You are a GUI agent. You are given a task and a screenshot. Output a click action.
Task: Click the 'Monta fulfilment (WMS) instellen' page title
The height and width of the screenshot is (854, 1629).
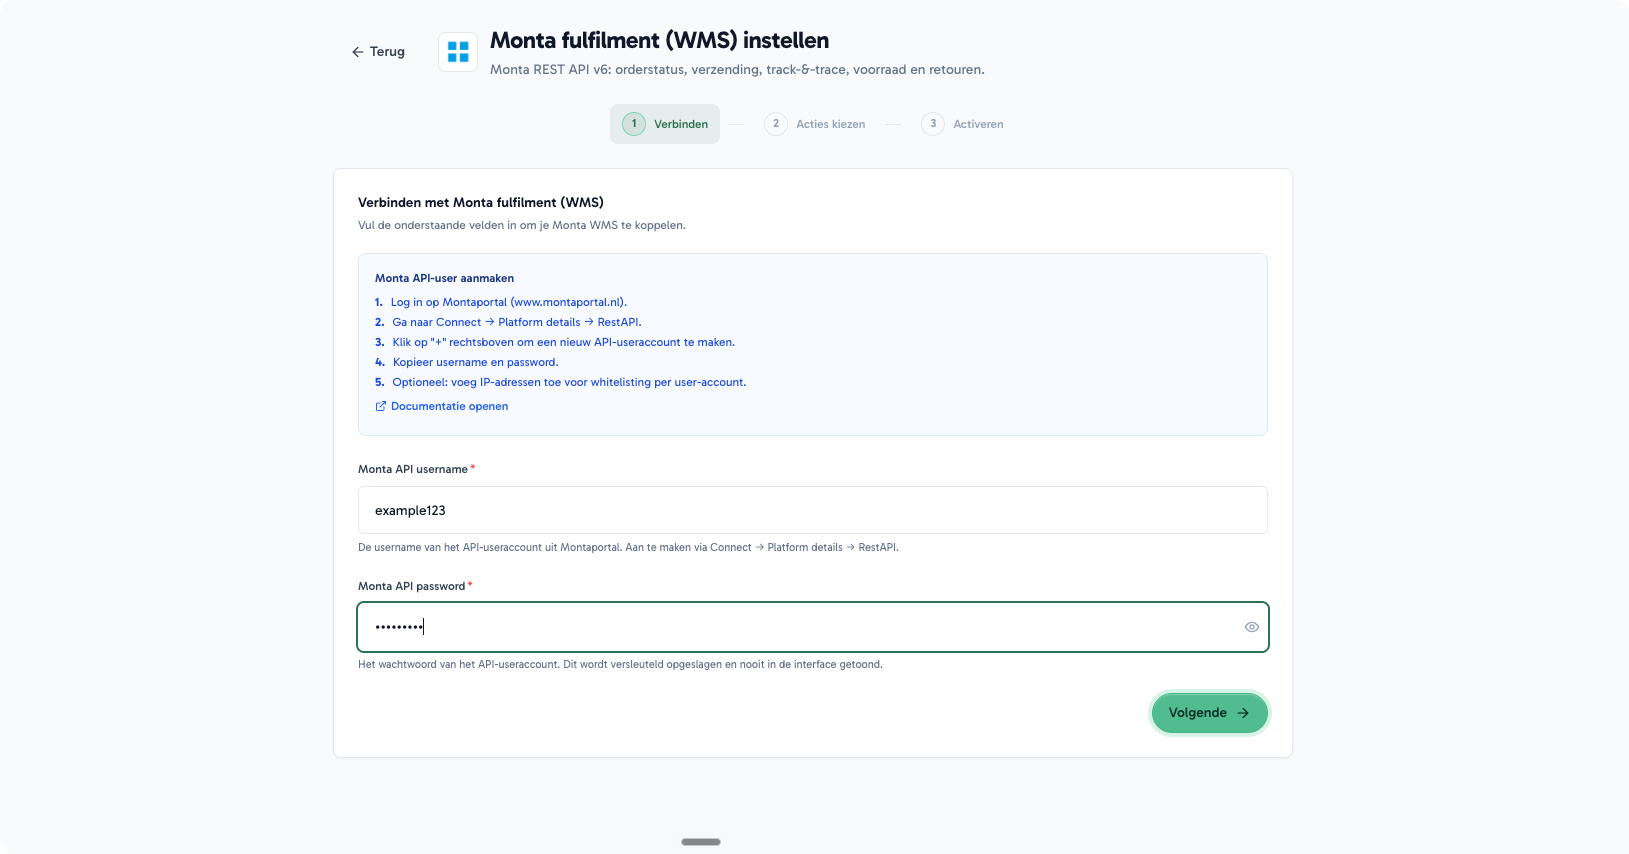[x=659, y=41]
